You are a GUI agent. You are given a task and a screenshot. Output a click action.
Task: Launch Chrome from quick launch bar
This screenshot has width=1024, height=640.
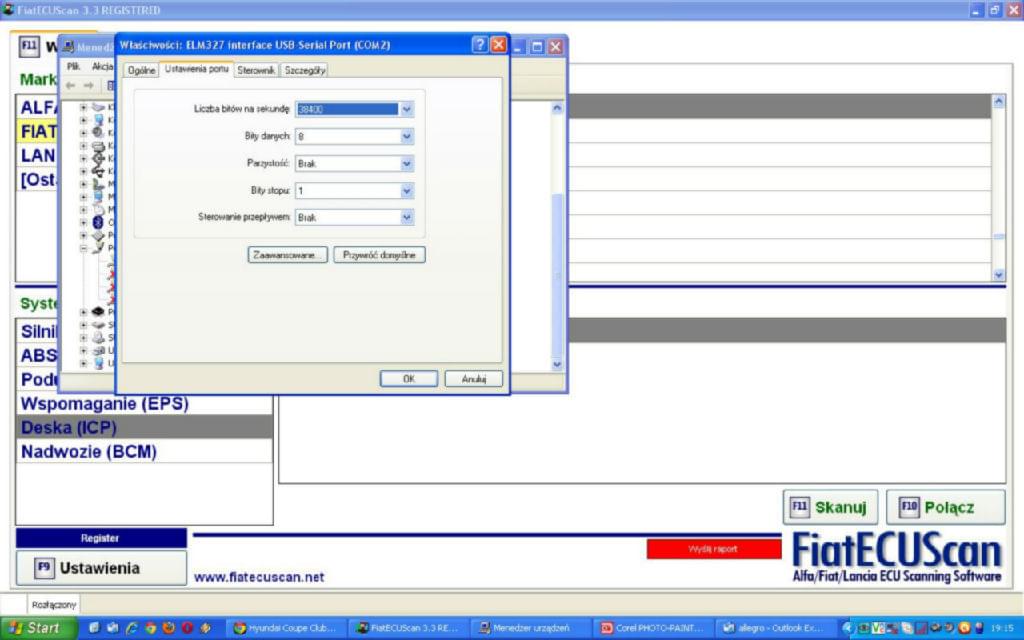(151, 628)
